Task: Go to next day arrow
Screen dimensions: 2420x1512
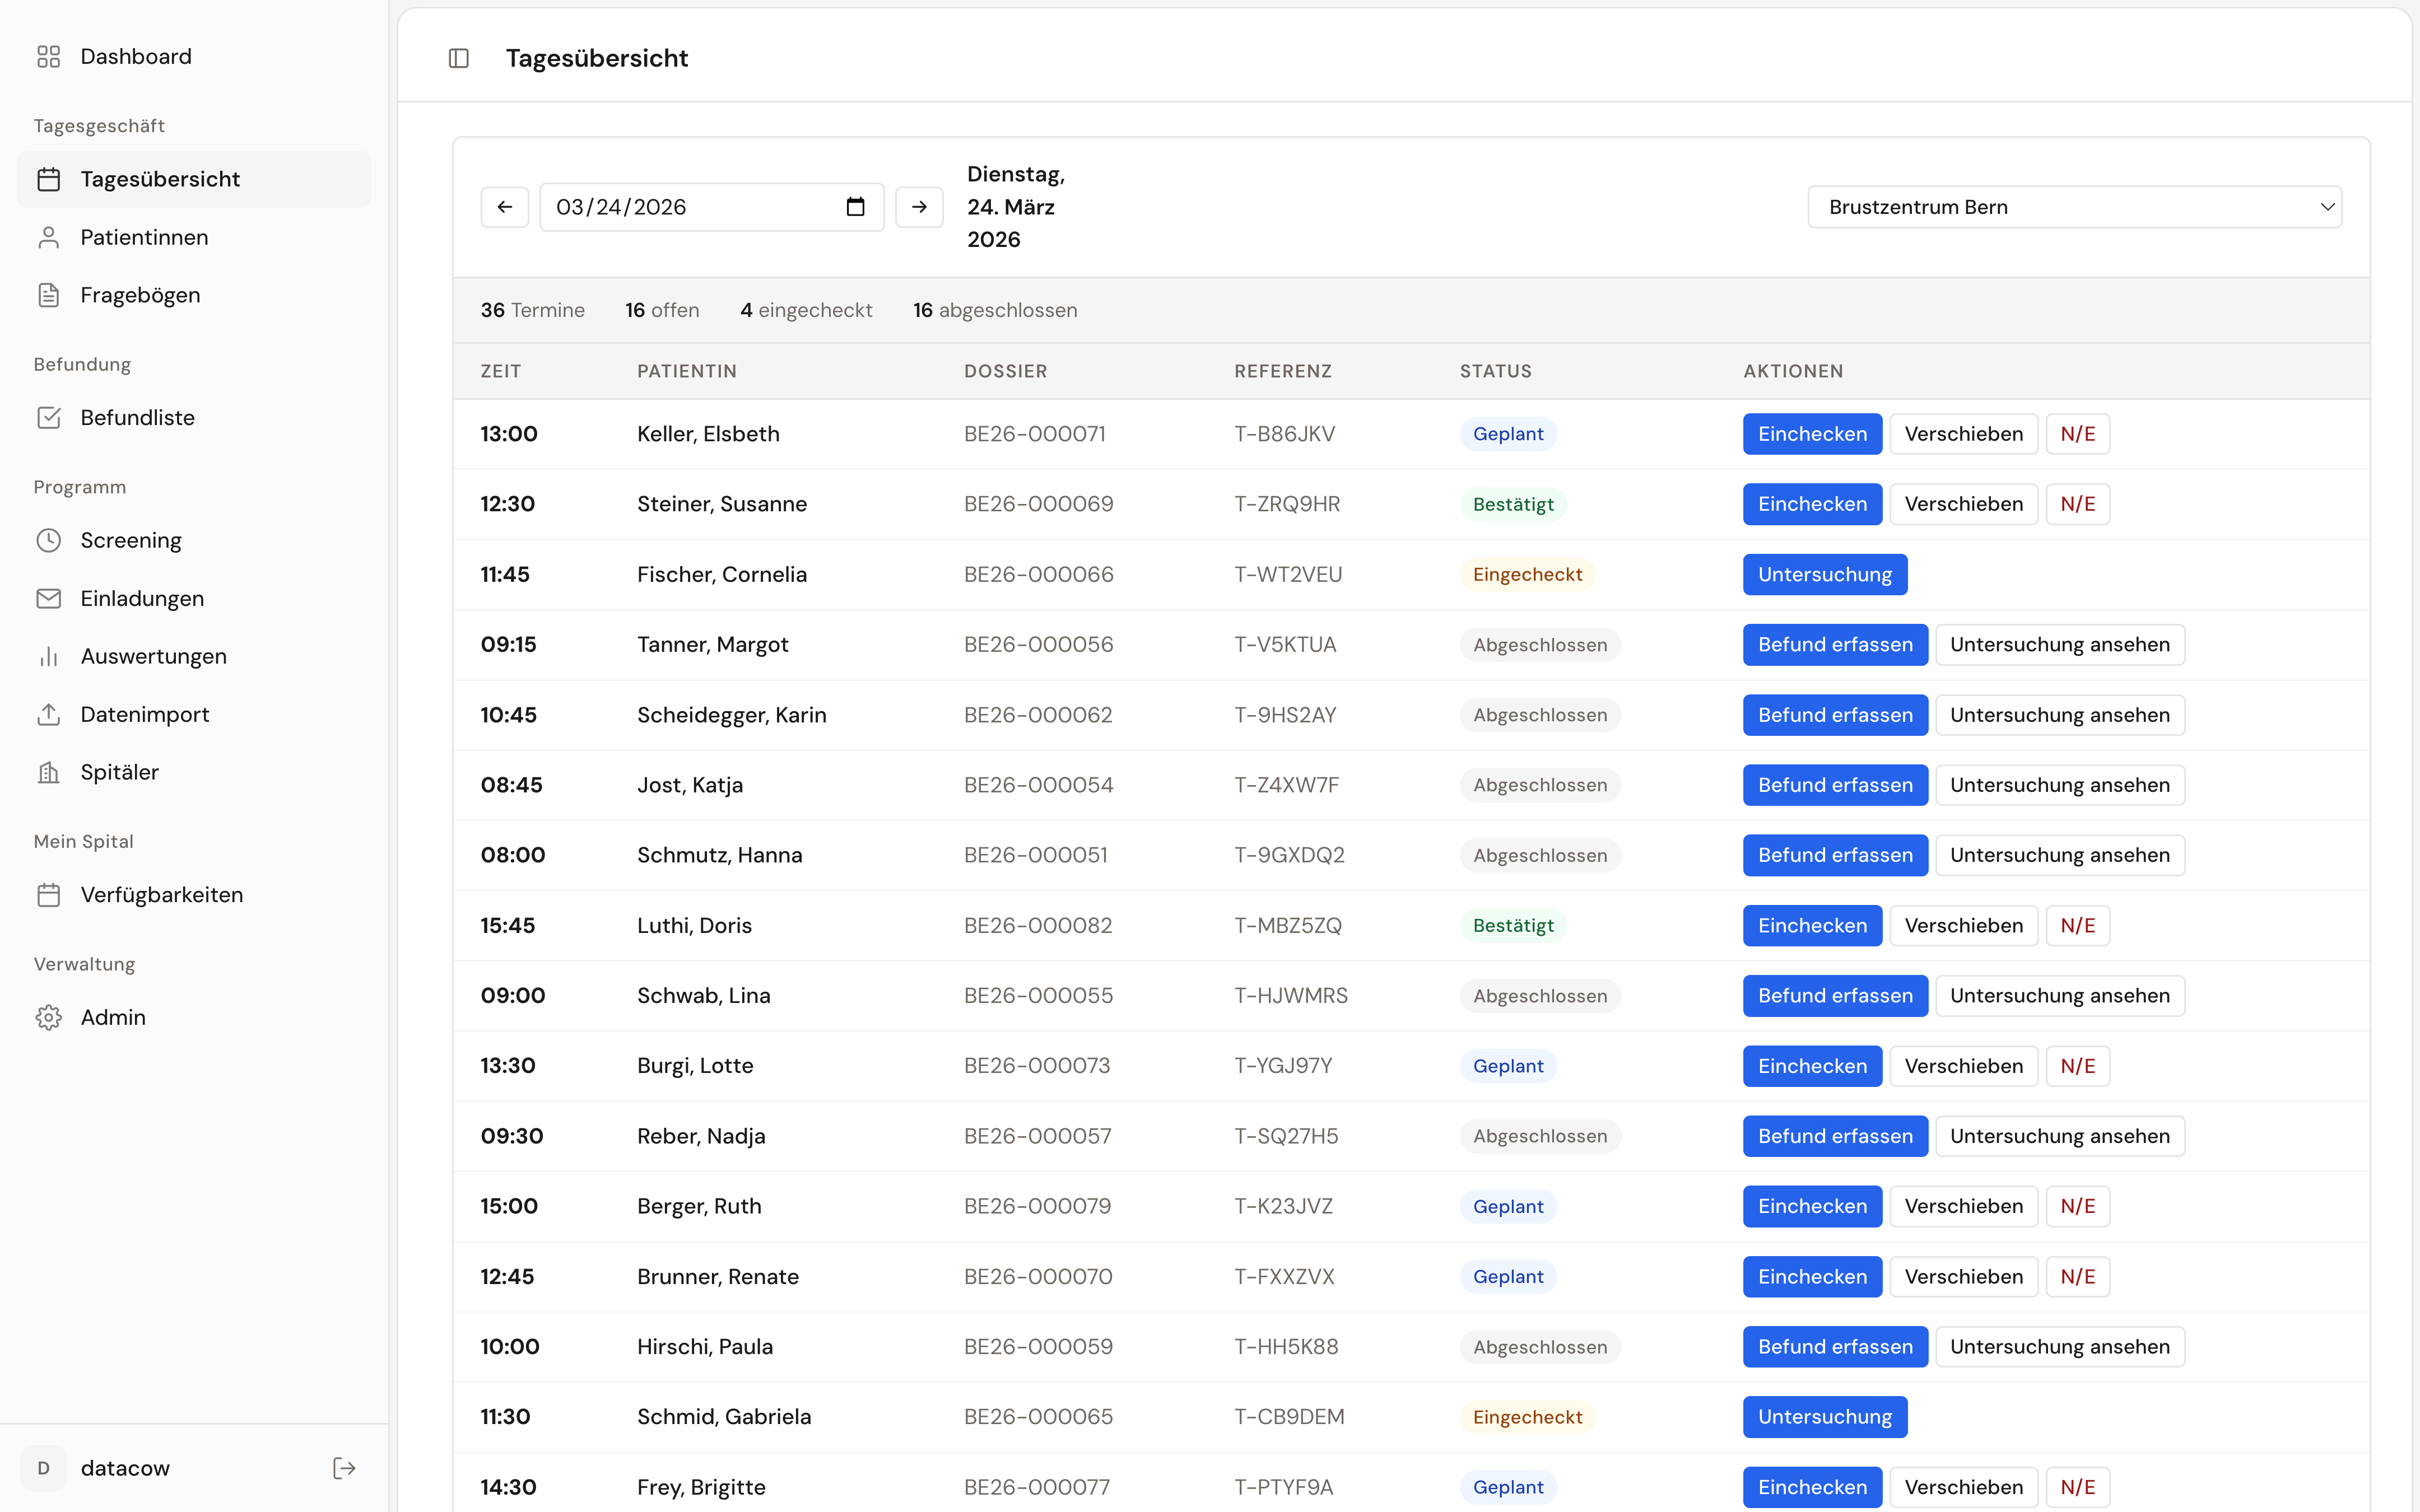Action: click(x=919, y=207)
